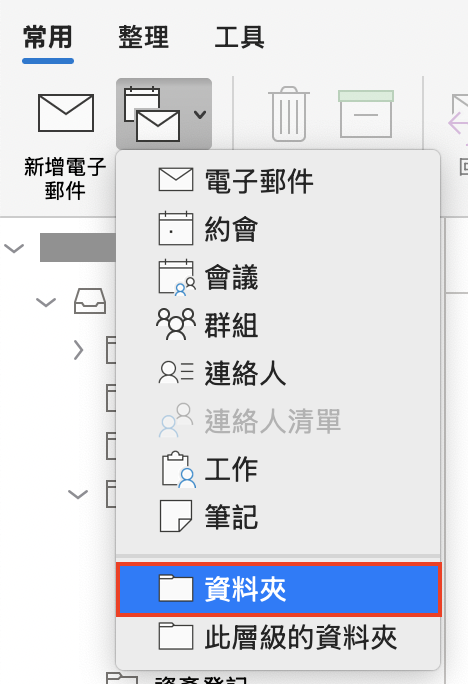Image resolution: width=468 pixels, height=684 pixels.
Task: Switch to the 工具 tab
Action: tap(239, 37)
